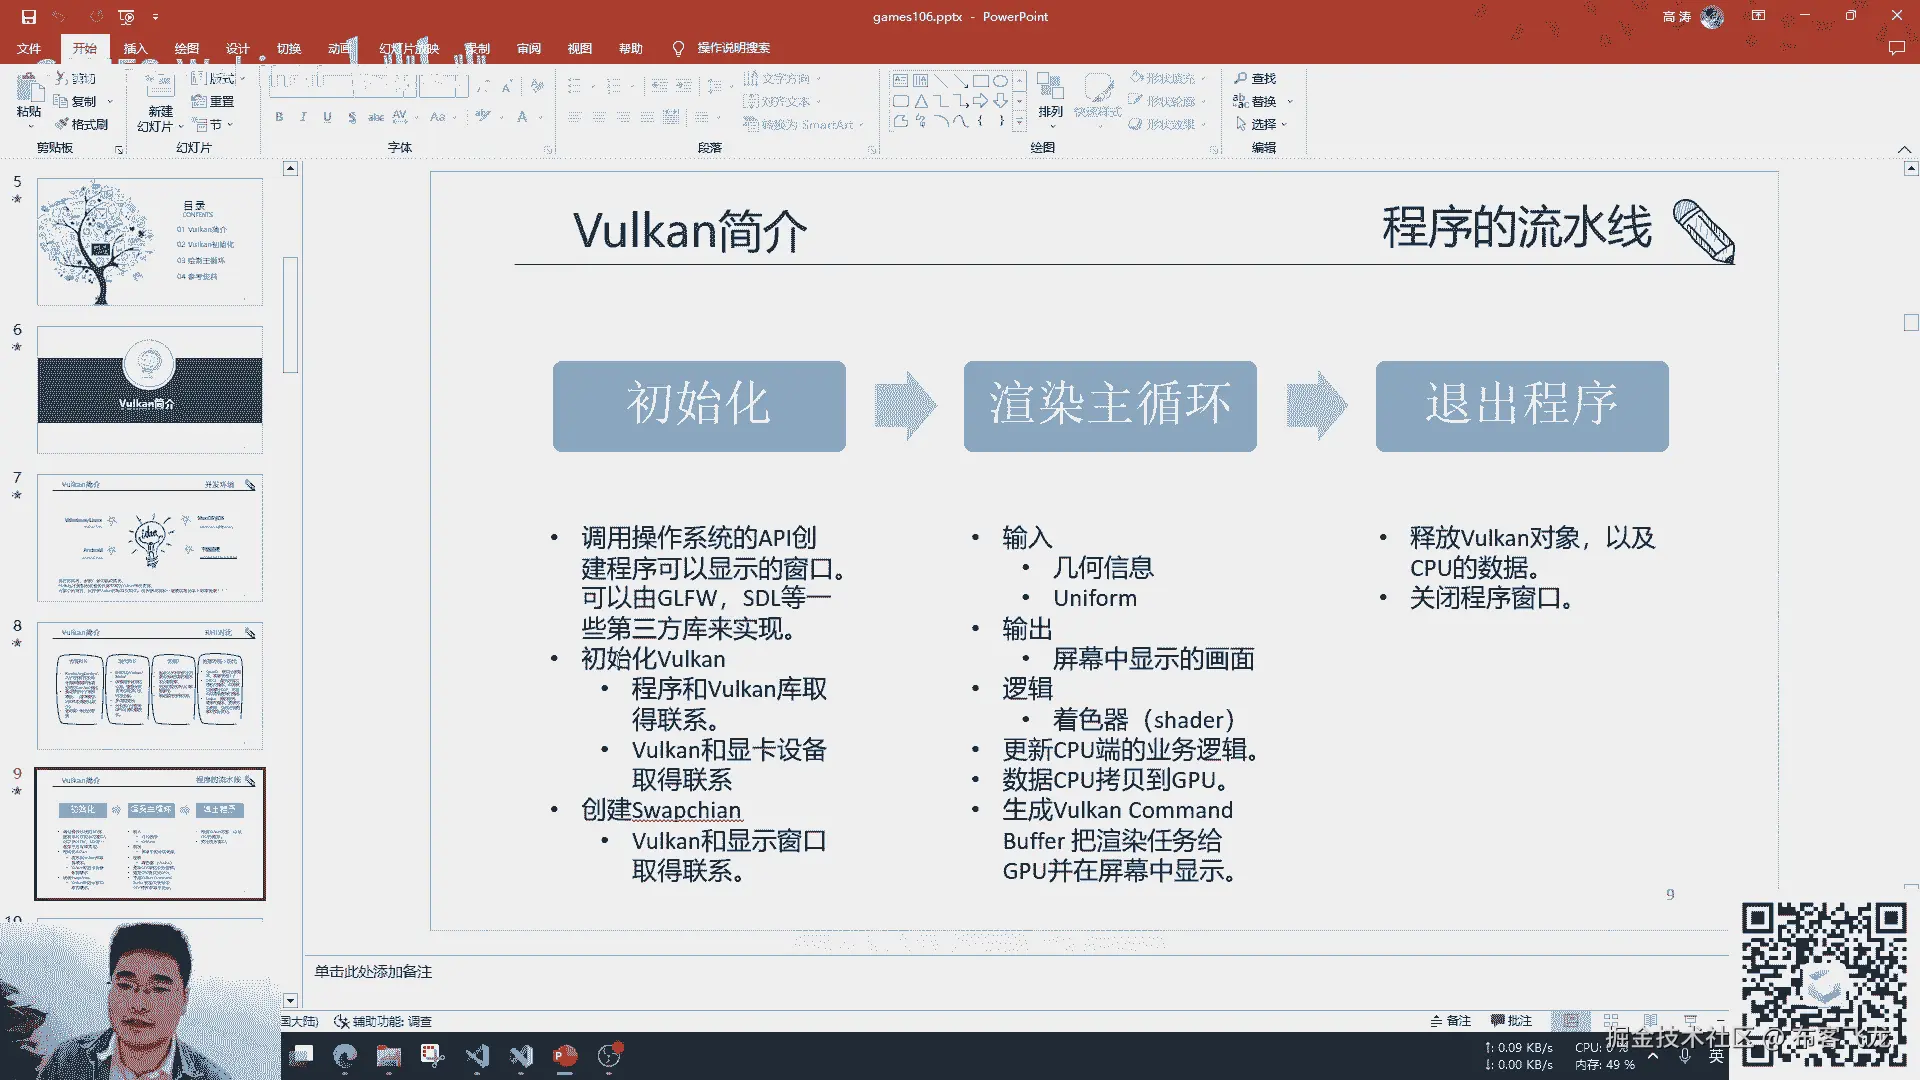1920x1080 pixels.
Task: Switch to slide sorter view
Action: [x=1611, y=1021]
